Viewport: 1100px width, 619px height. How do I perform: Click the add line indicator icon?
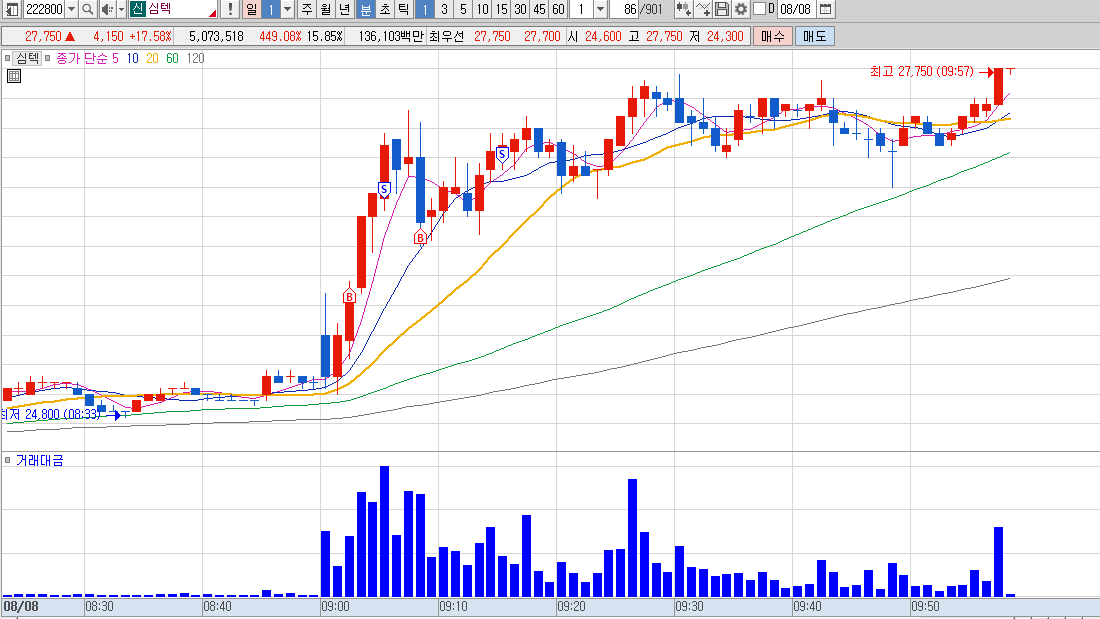[703, 9]
